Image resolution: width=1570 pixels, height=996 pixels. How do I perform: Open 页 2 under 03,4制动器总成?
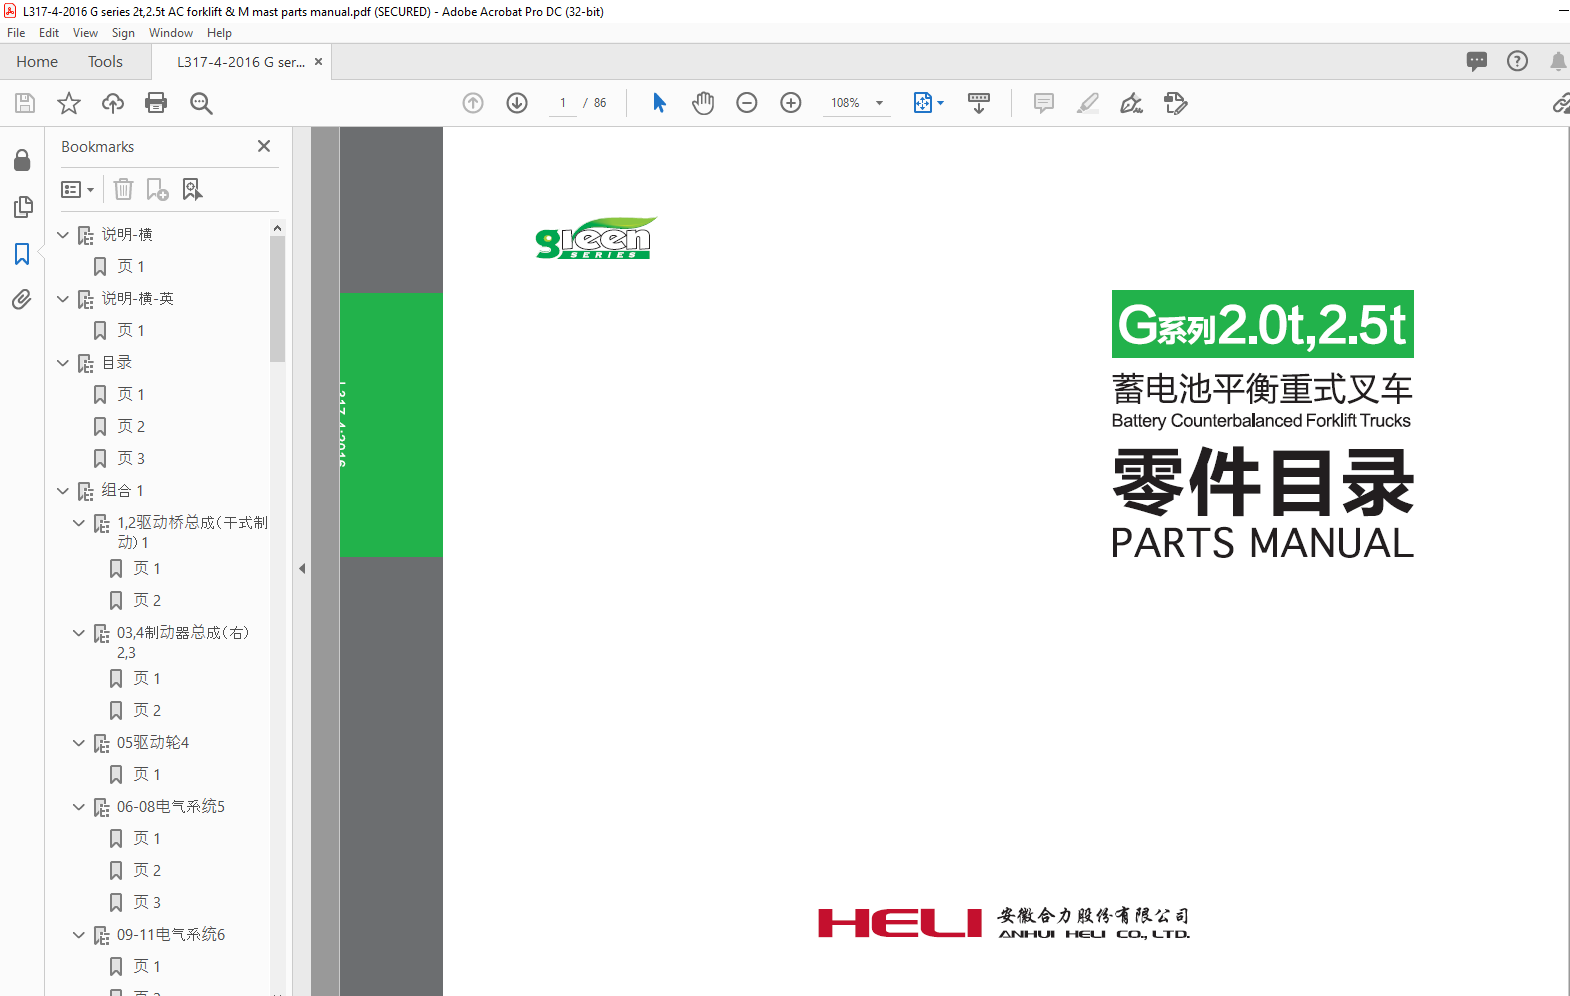[x=147, y=710]
